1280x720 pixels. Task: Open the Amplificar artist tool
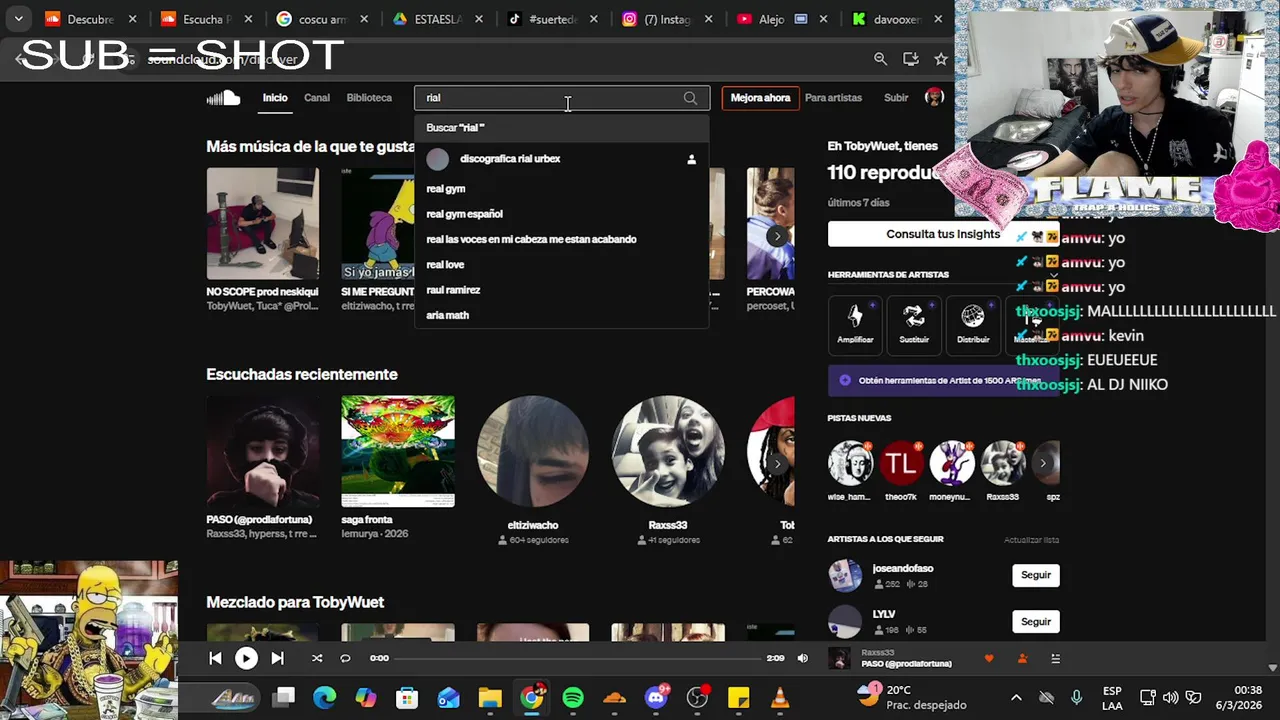pyautogui.click(x=855, y=325)
